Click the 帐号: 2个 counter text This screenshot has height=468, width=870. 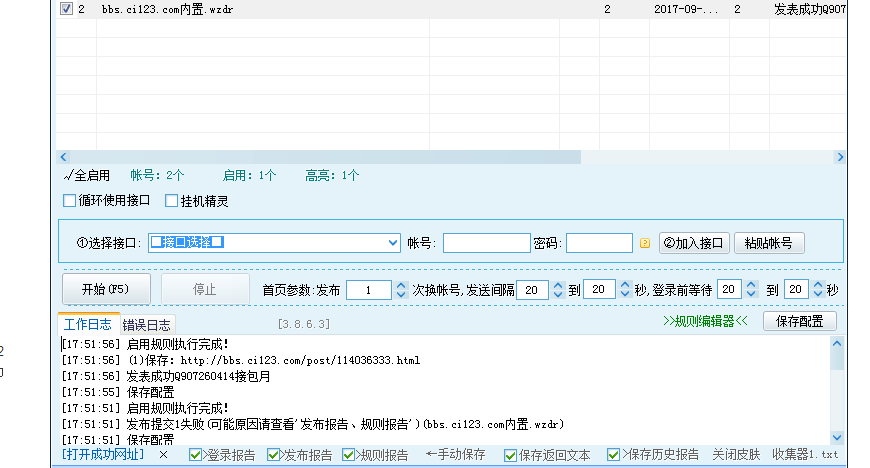(157, 176)
